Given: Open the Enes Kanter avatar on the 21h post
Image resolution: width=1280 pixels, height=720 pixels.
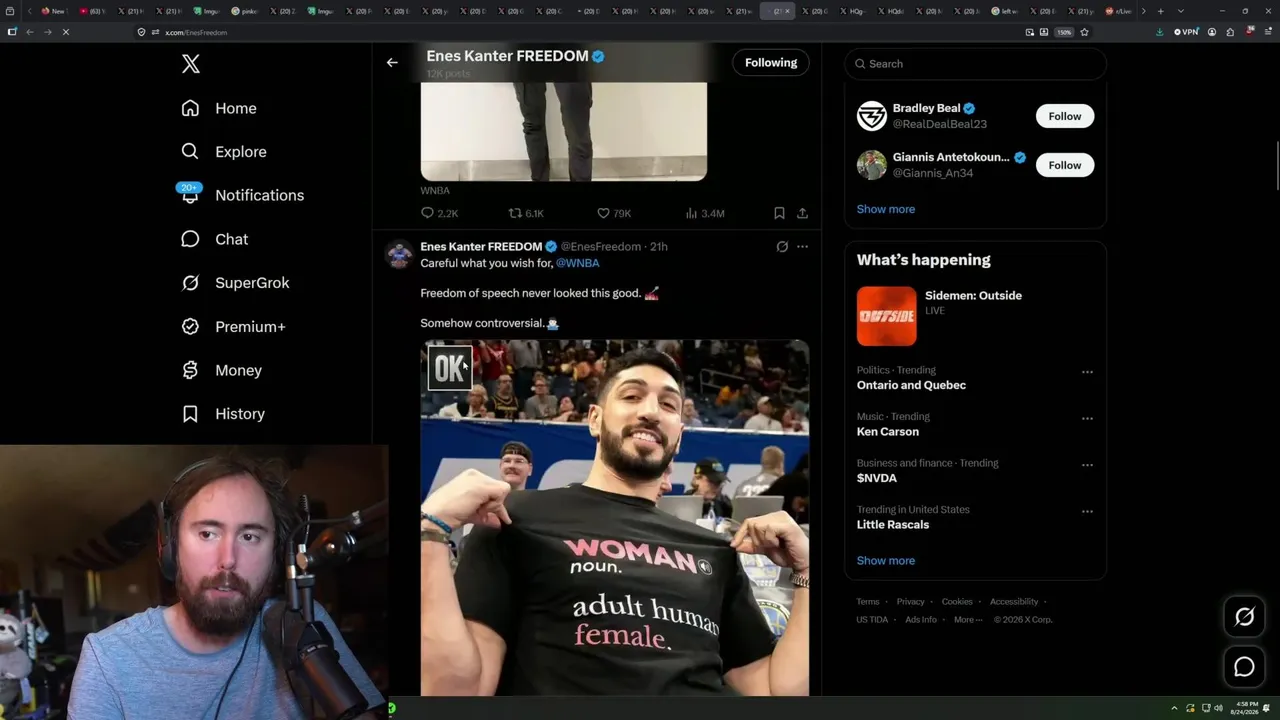Looking at the screenshot, I should coord(400,254).
